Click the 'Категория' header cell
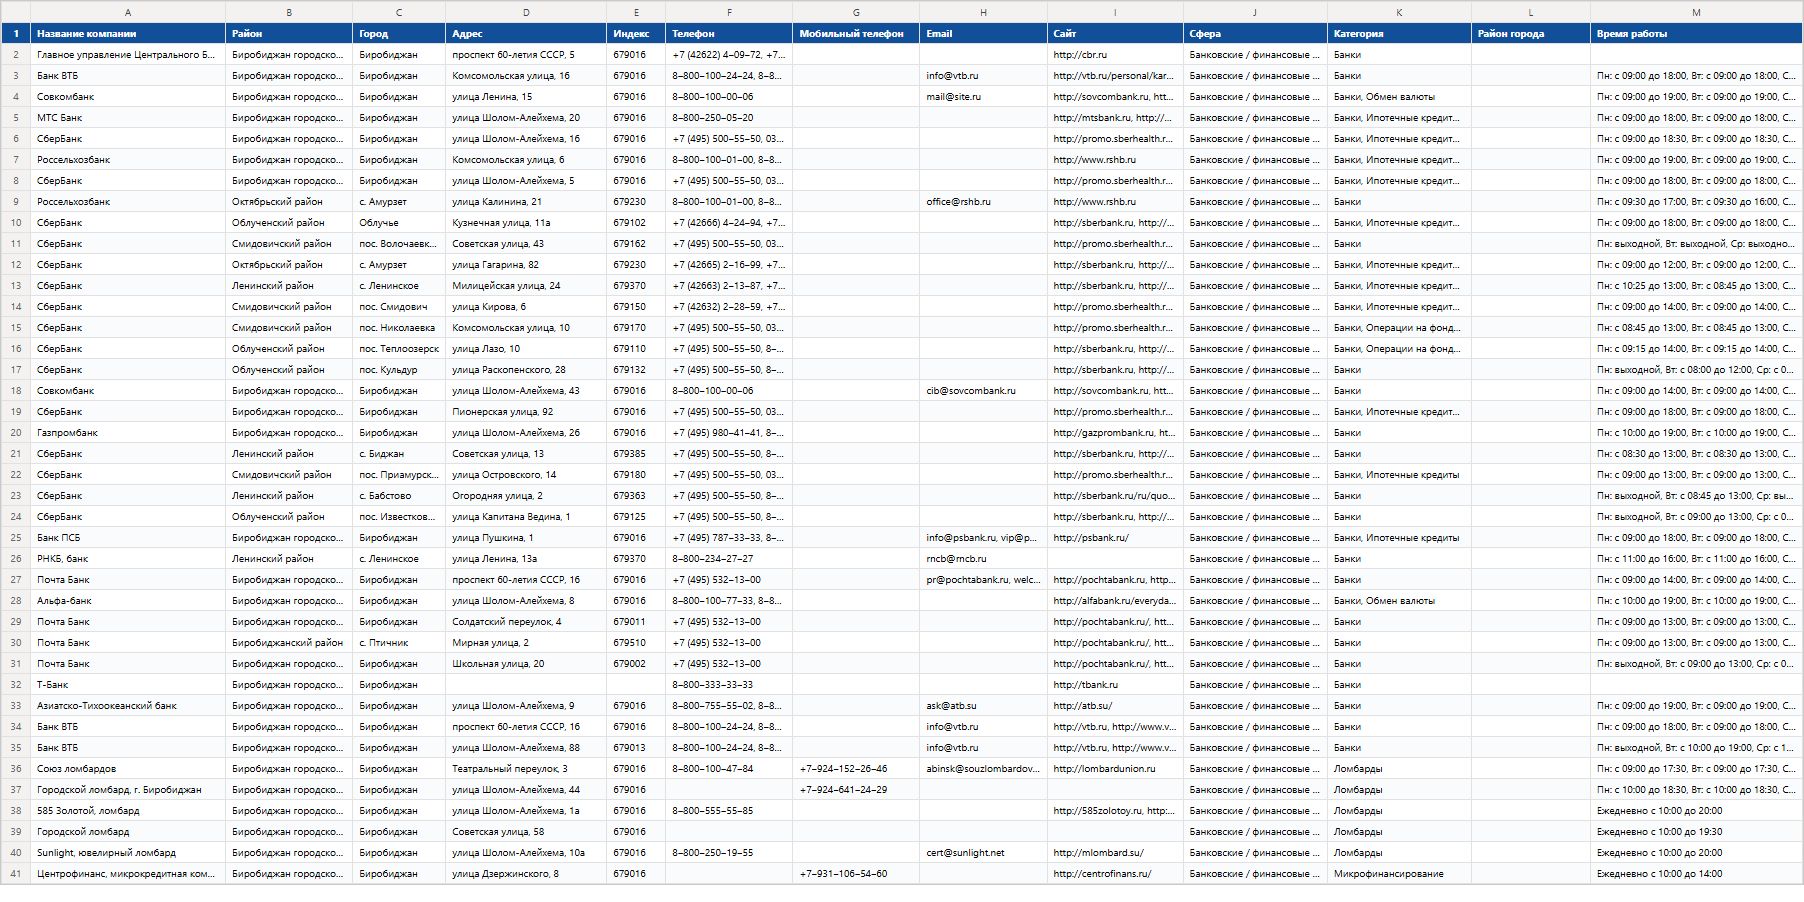This screenshot has width=1804, height=902. (1399, 33)
